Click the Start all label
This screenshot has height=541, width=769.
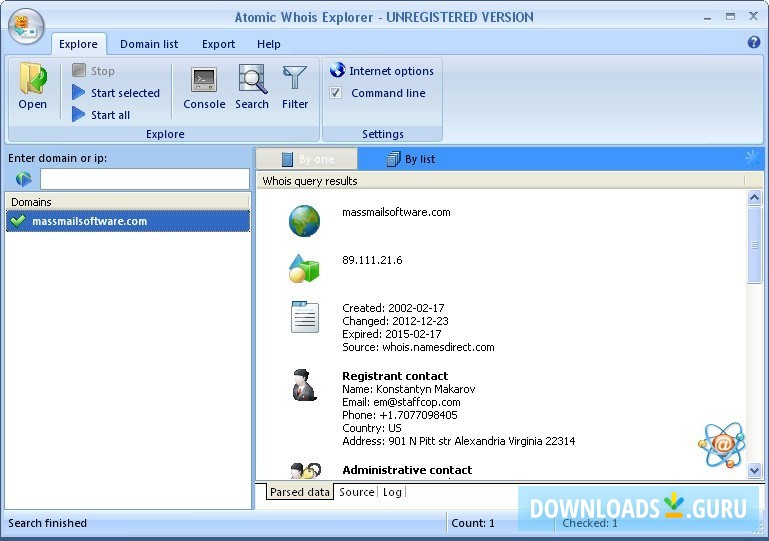click(110, 115)
